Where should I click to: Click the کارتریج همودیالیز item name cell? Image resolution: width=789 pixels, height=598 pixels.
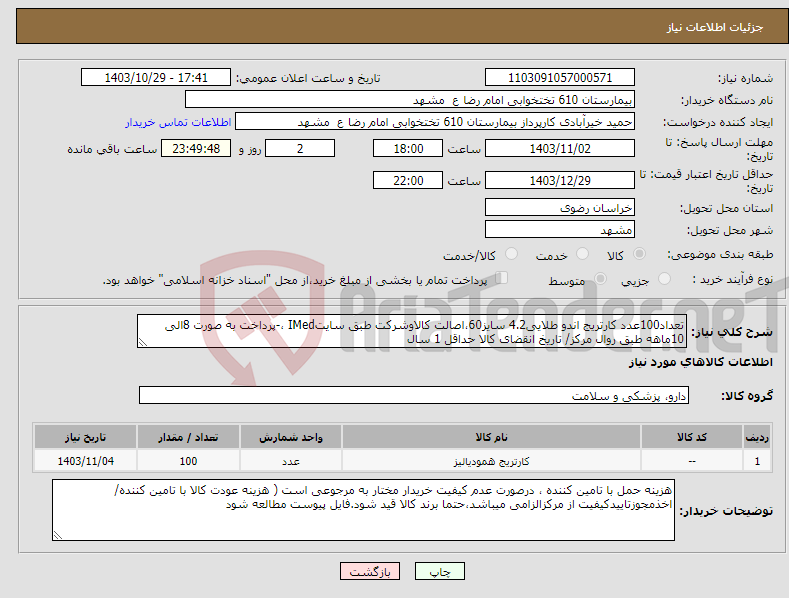coord(491,461)
